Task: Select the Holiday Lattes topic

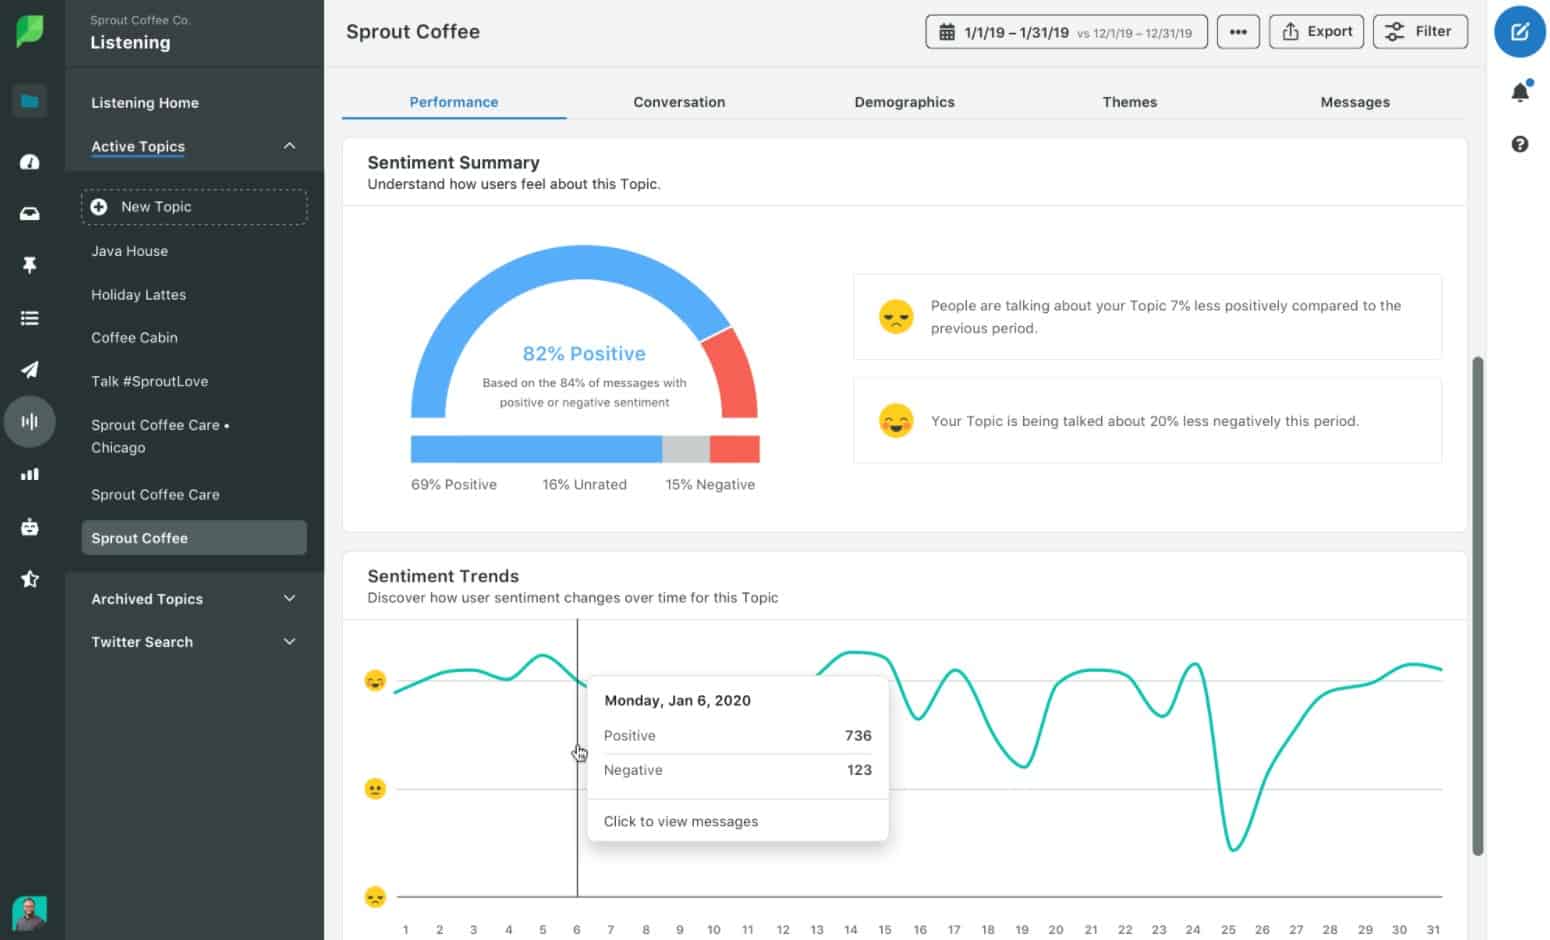Action: tap(138, 294)
